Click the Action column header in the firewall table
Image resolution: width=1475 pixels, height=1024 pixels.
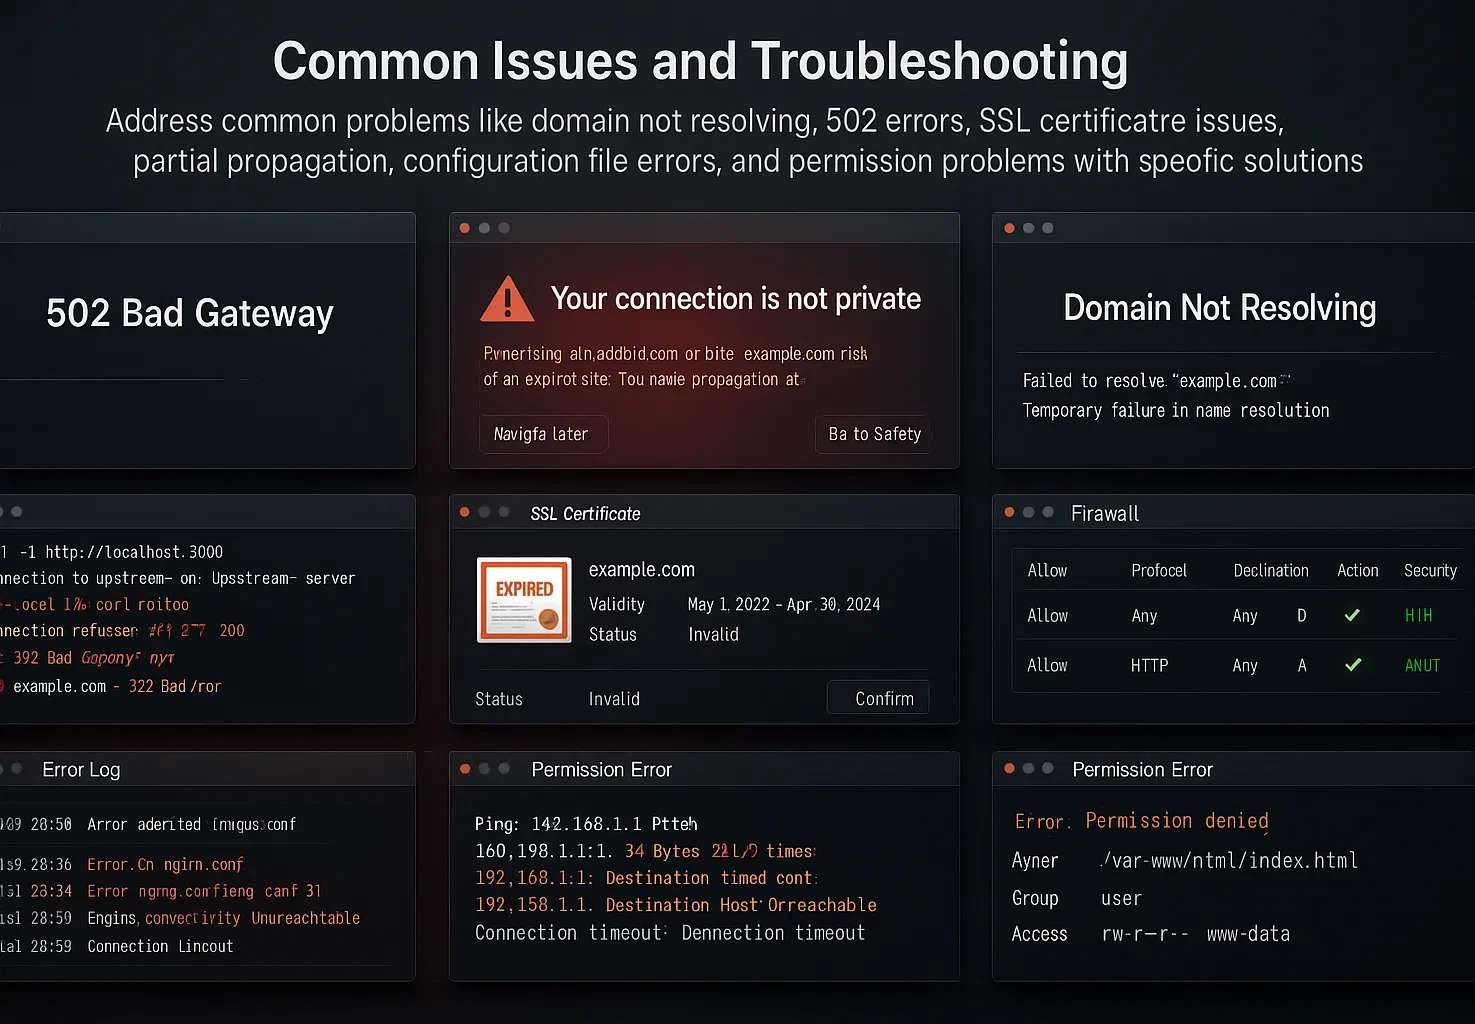1357,569
